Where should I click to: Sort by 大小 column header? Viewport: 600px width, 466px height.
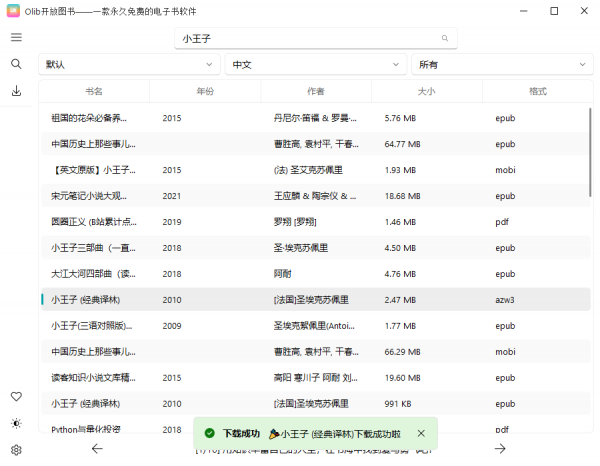tap(427, 91)
